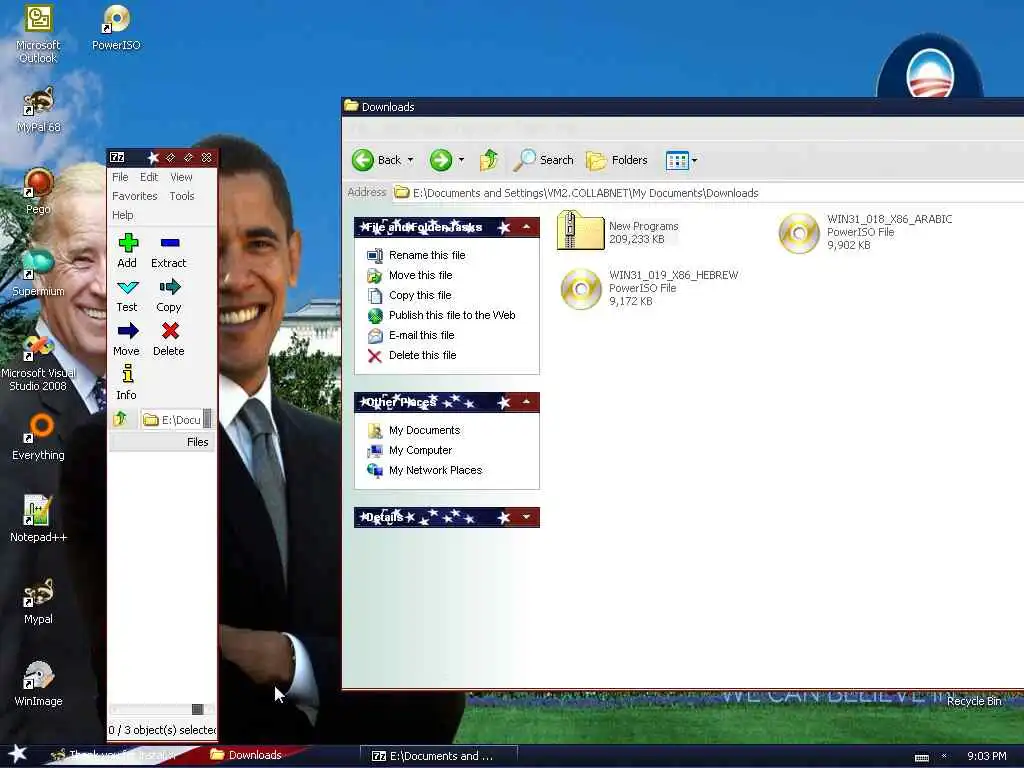Switch to the 7-Zip E:\Documents taskbar button

pyautogui.click(x=439, y=756)
